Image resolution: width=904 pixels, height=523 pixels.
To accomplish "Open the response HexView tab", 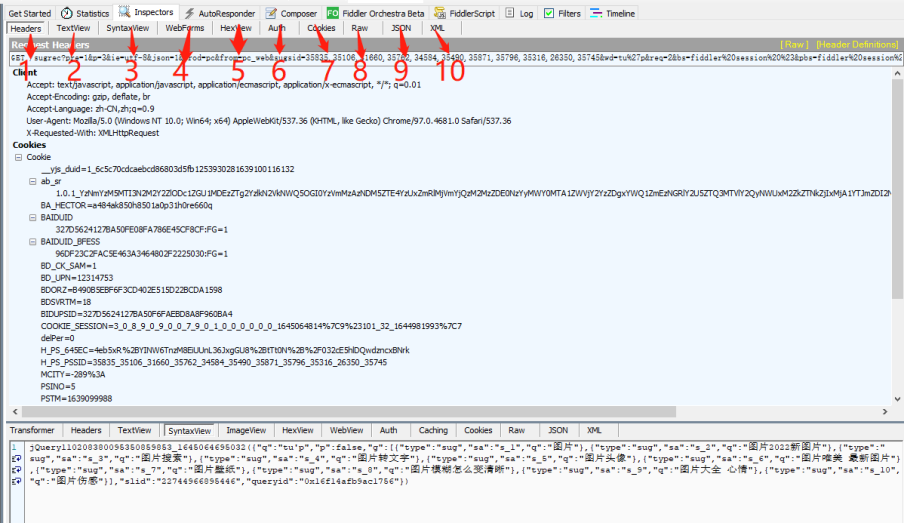I will tap(297, 430).
